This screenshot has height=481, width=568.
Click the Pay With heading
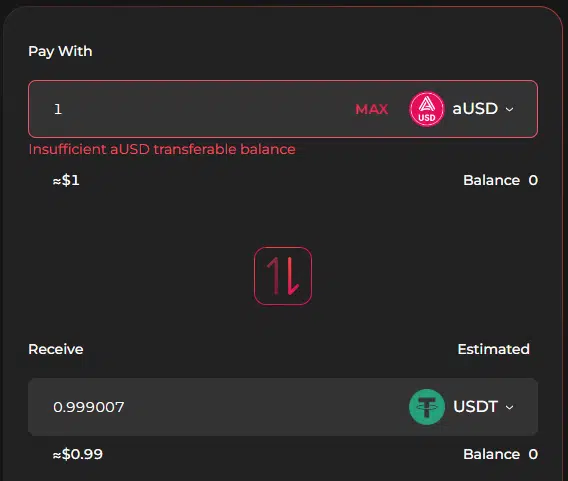click(x=60, y=51)
